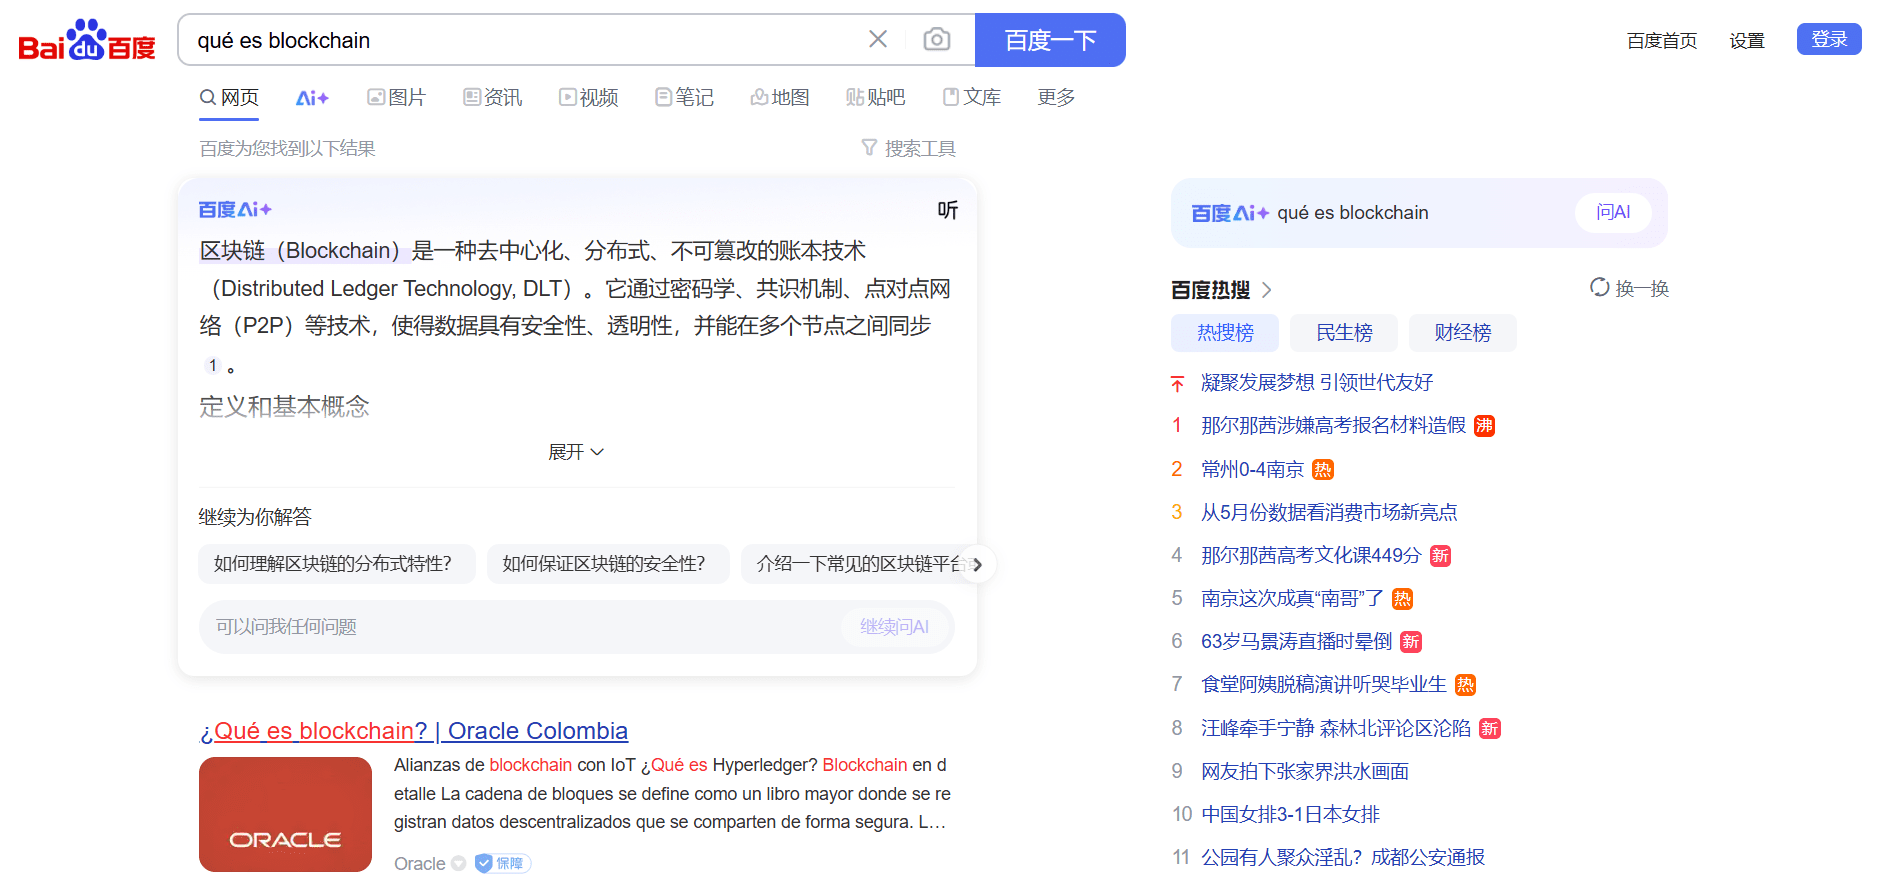Refresh hot list with 换一换
Viewport: 1887px width, 877px height.
1630,288
